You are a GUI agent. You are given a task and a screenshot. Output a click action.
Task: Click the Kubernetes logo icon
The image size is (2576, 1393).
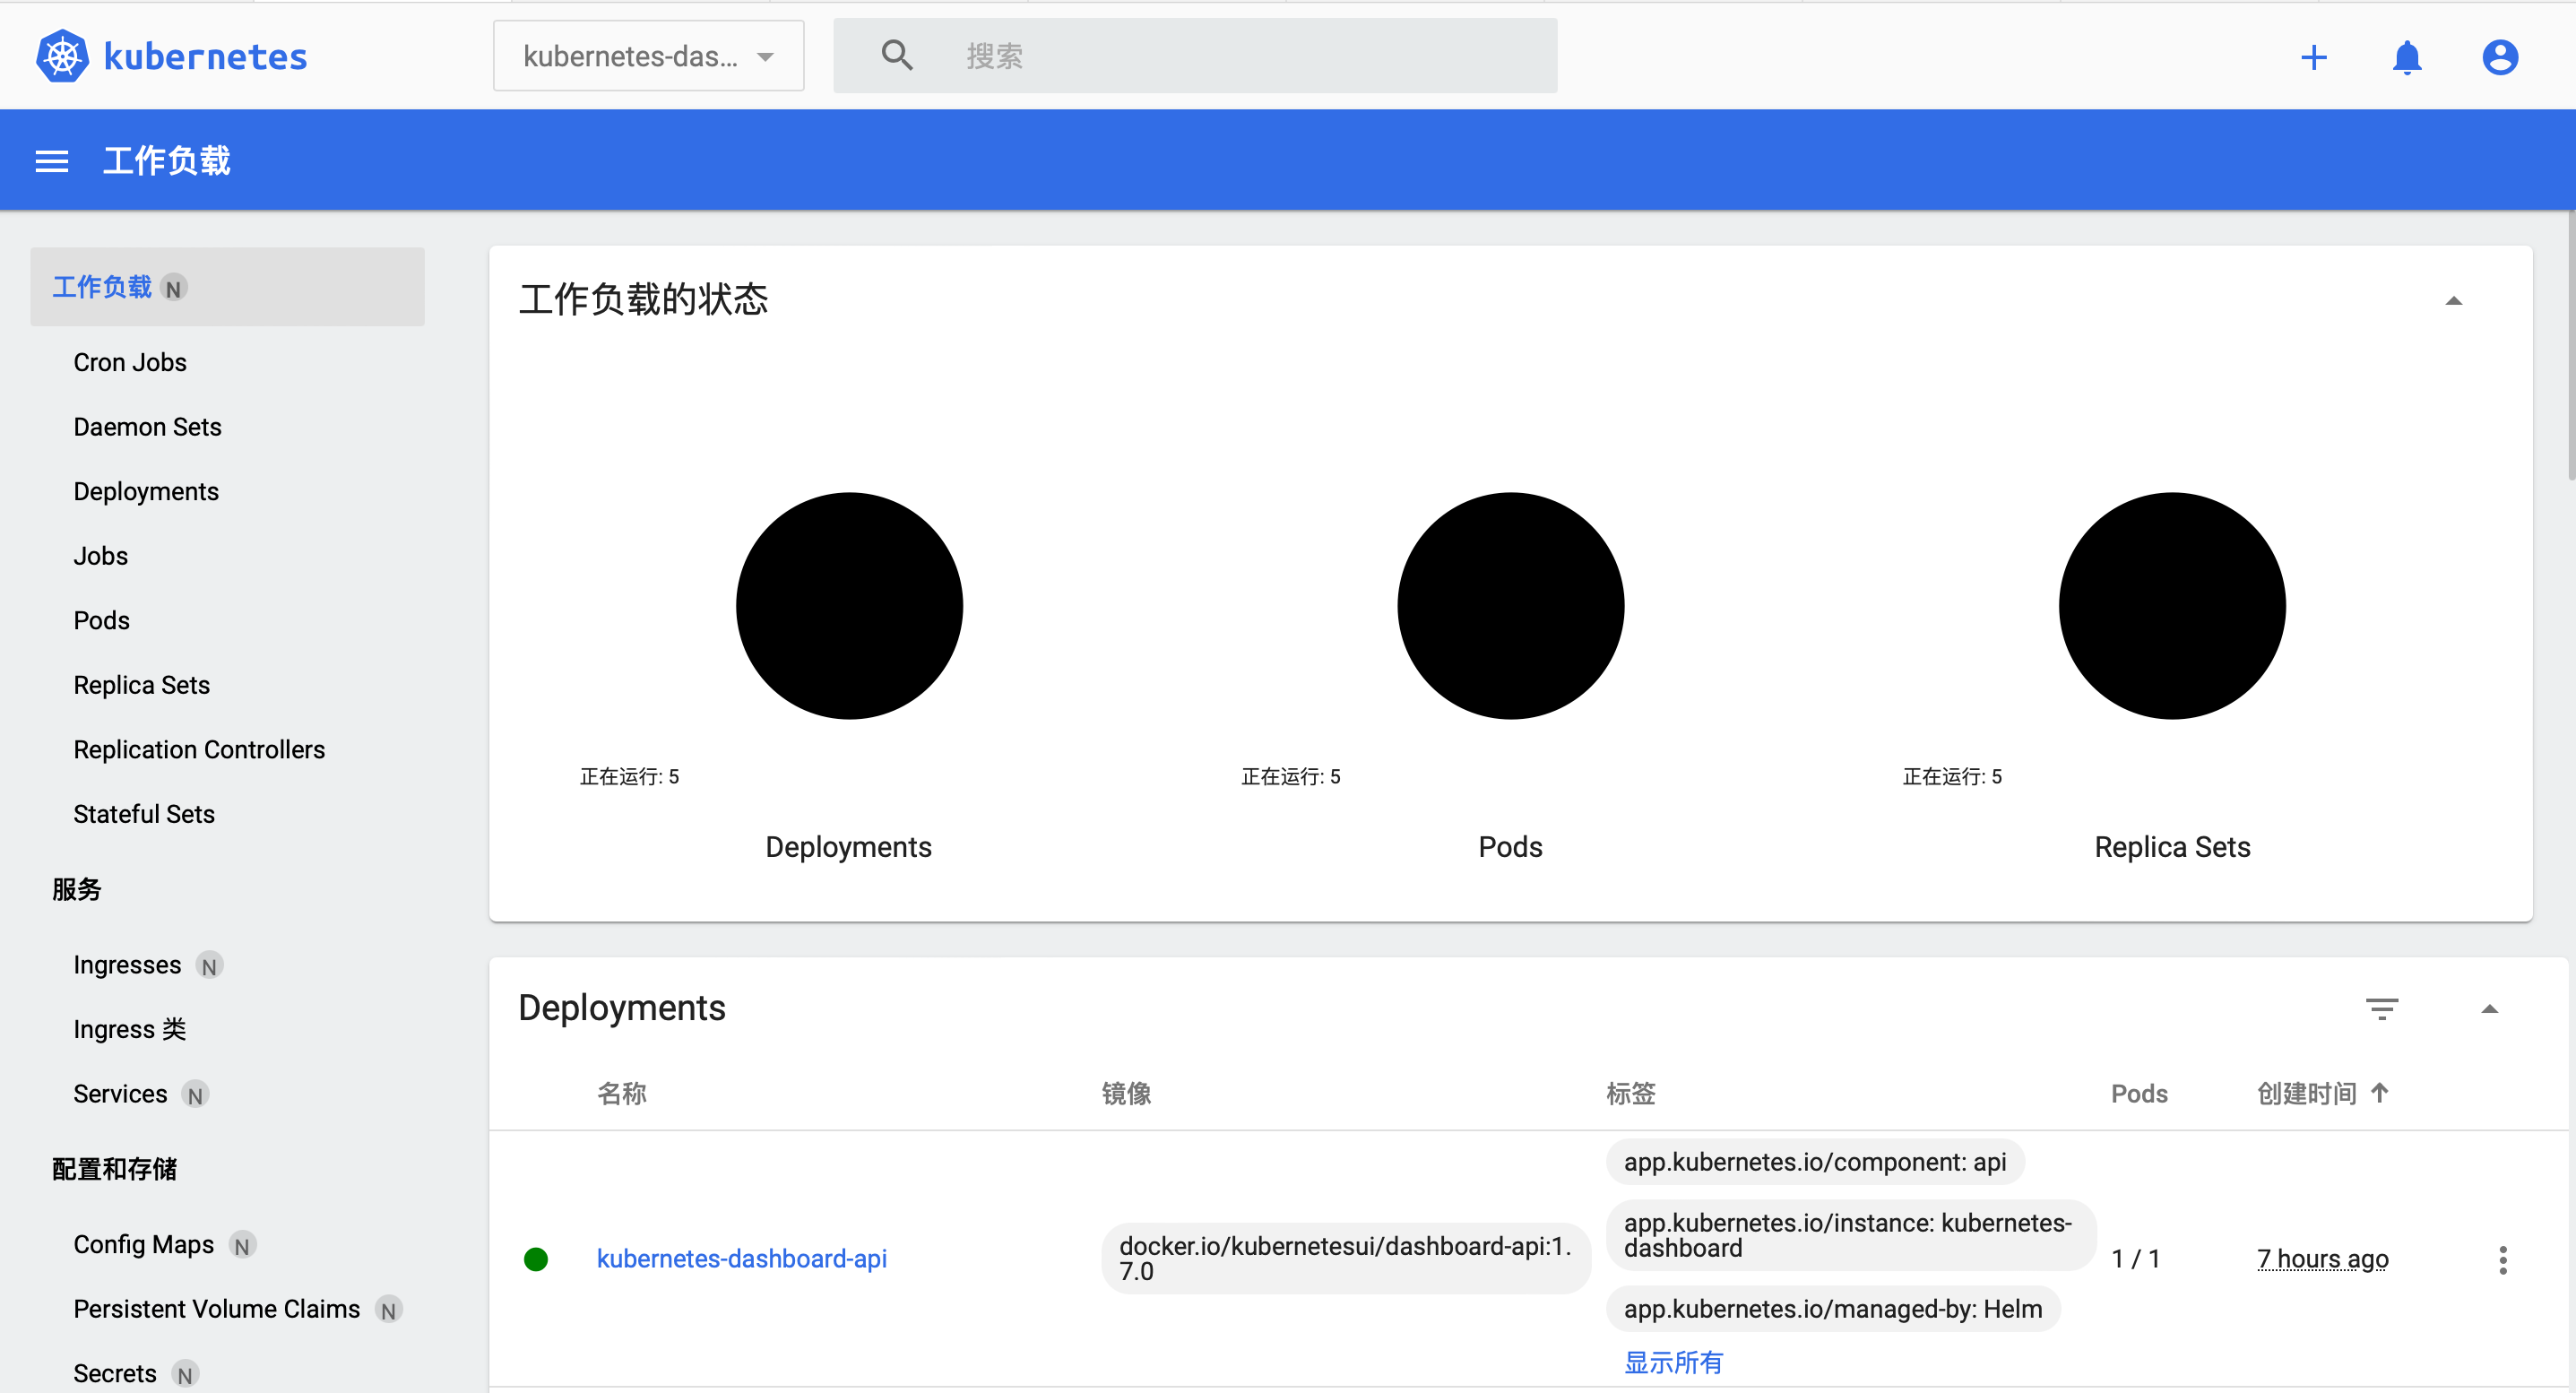click(62, 56)
